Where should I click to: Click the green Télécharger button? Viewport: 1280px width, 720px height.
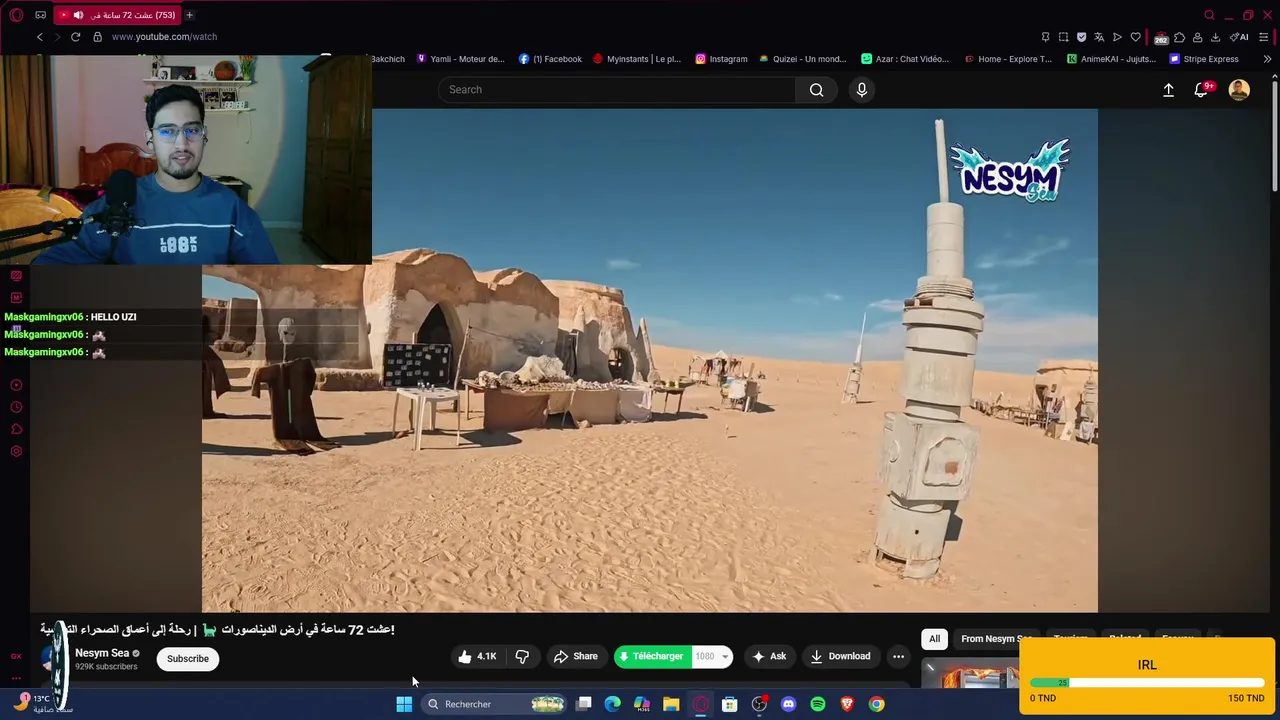[652, 657]
